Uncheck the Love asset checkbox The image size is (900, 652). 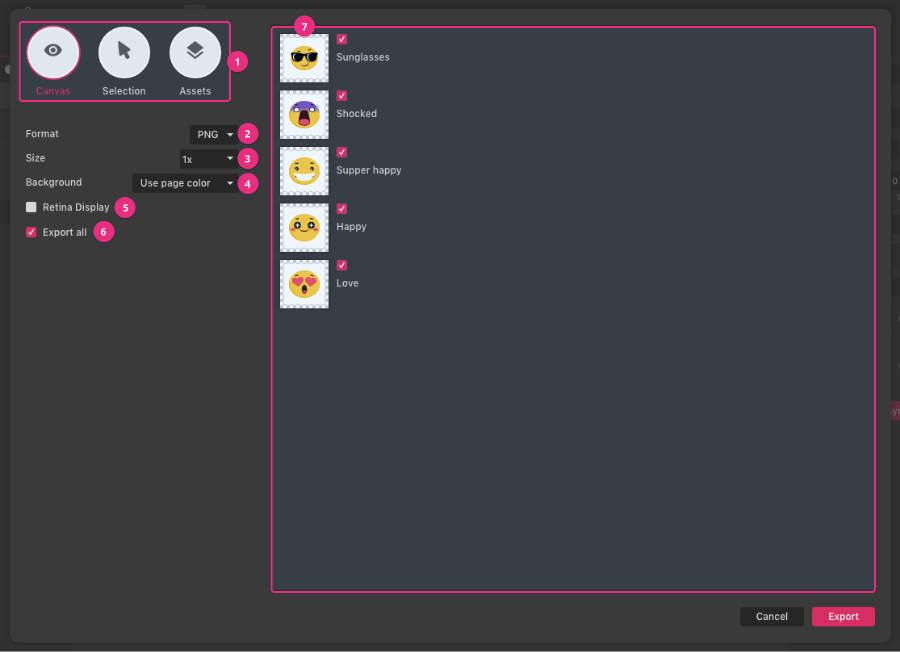pyautogui.click(x=342, y=265)
